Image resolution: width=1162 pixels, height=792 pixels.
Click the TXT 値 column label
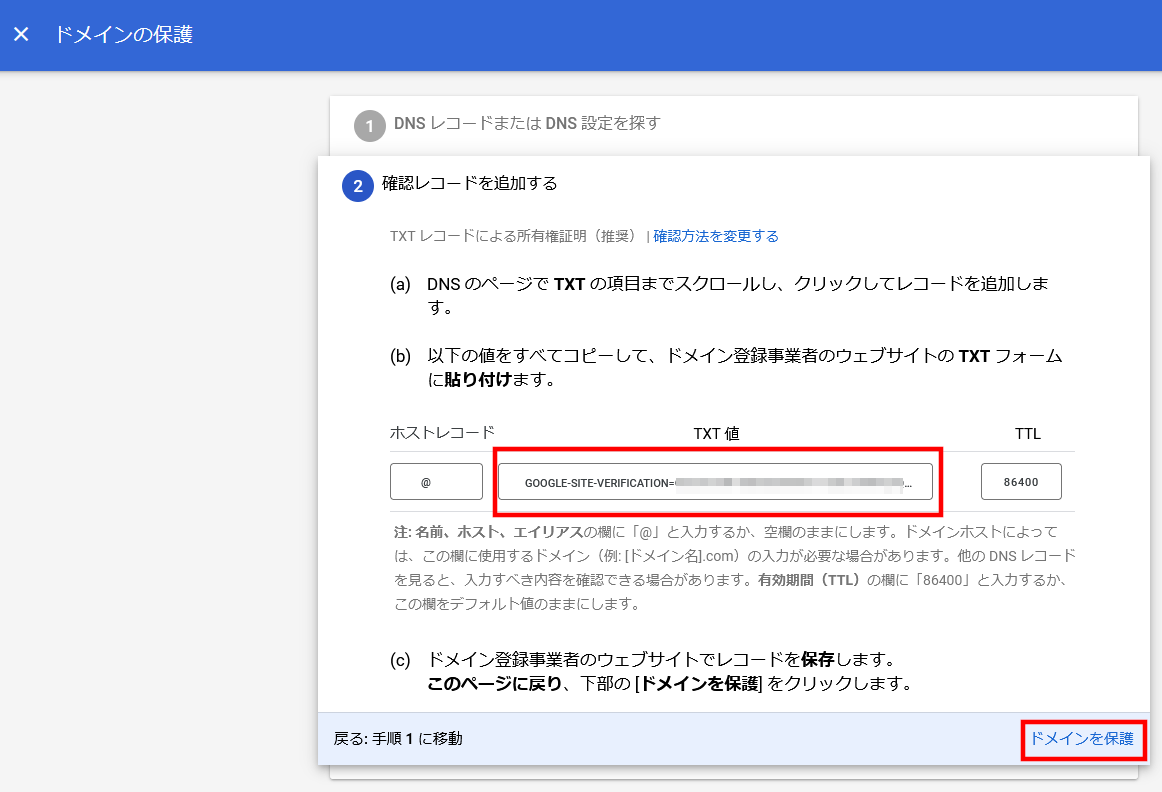click(x=716, y=434)
